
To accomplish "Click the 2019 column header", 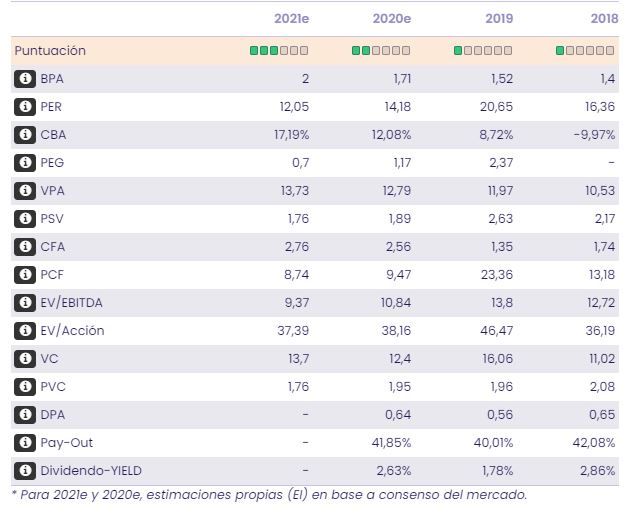I will (x=498, y=19).
